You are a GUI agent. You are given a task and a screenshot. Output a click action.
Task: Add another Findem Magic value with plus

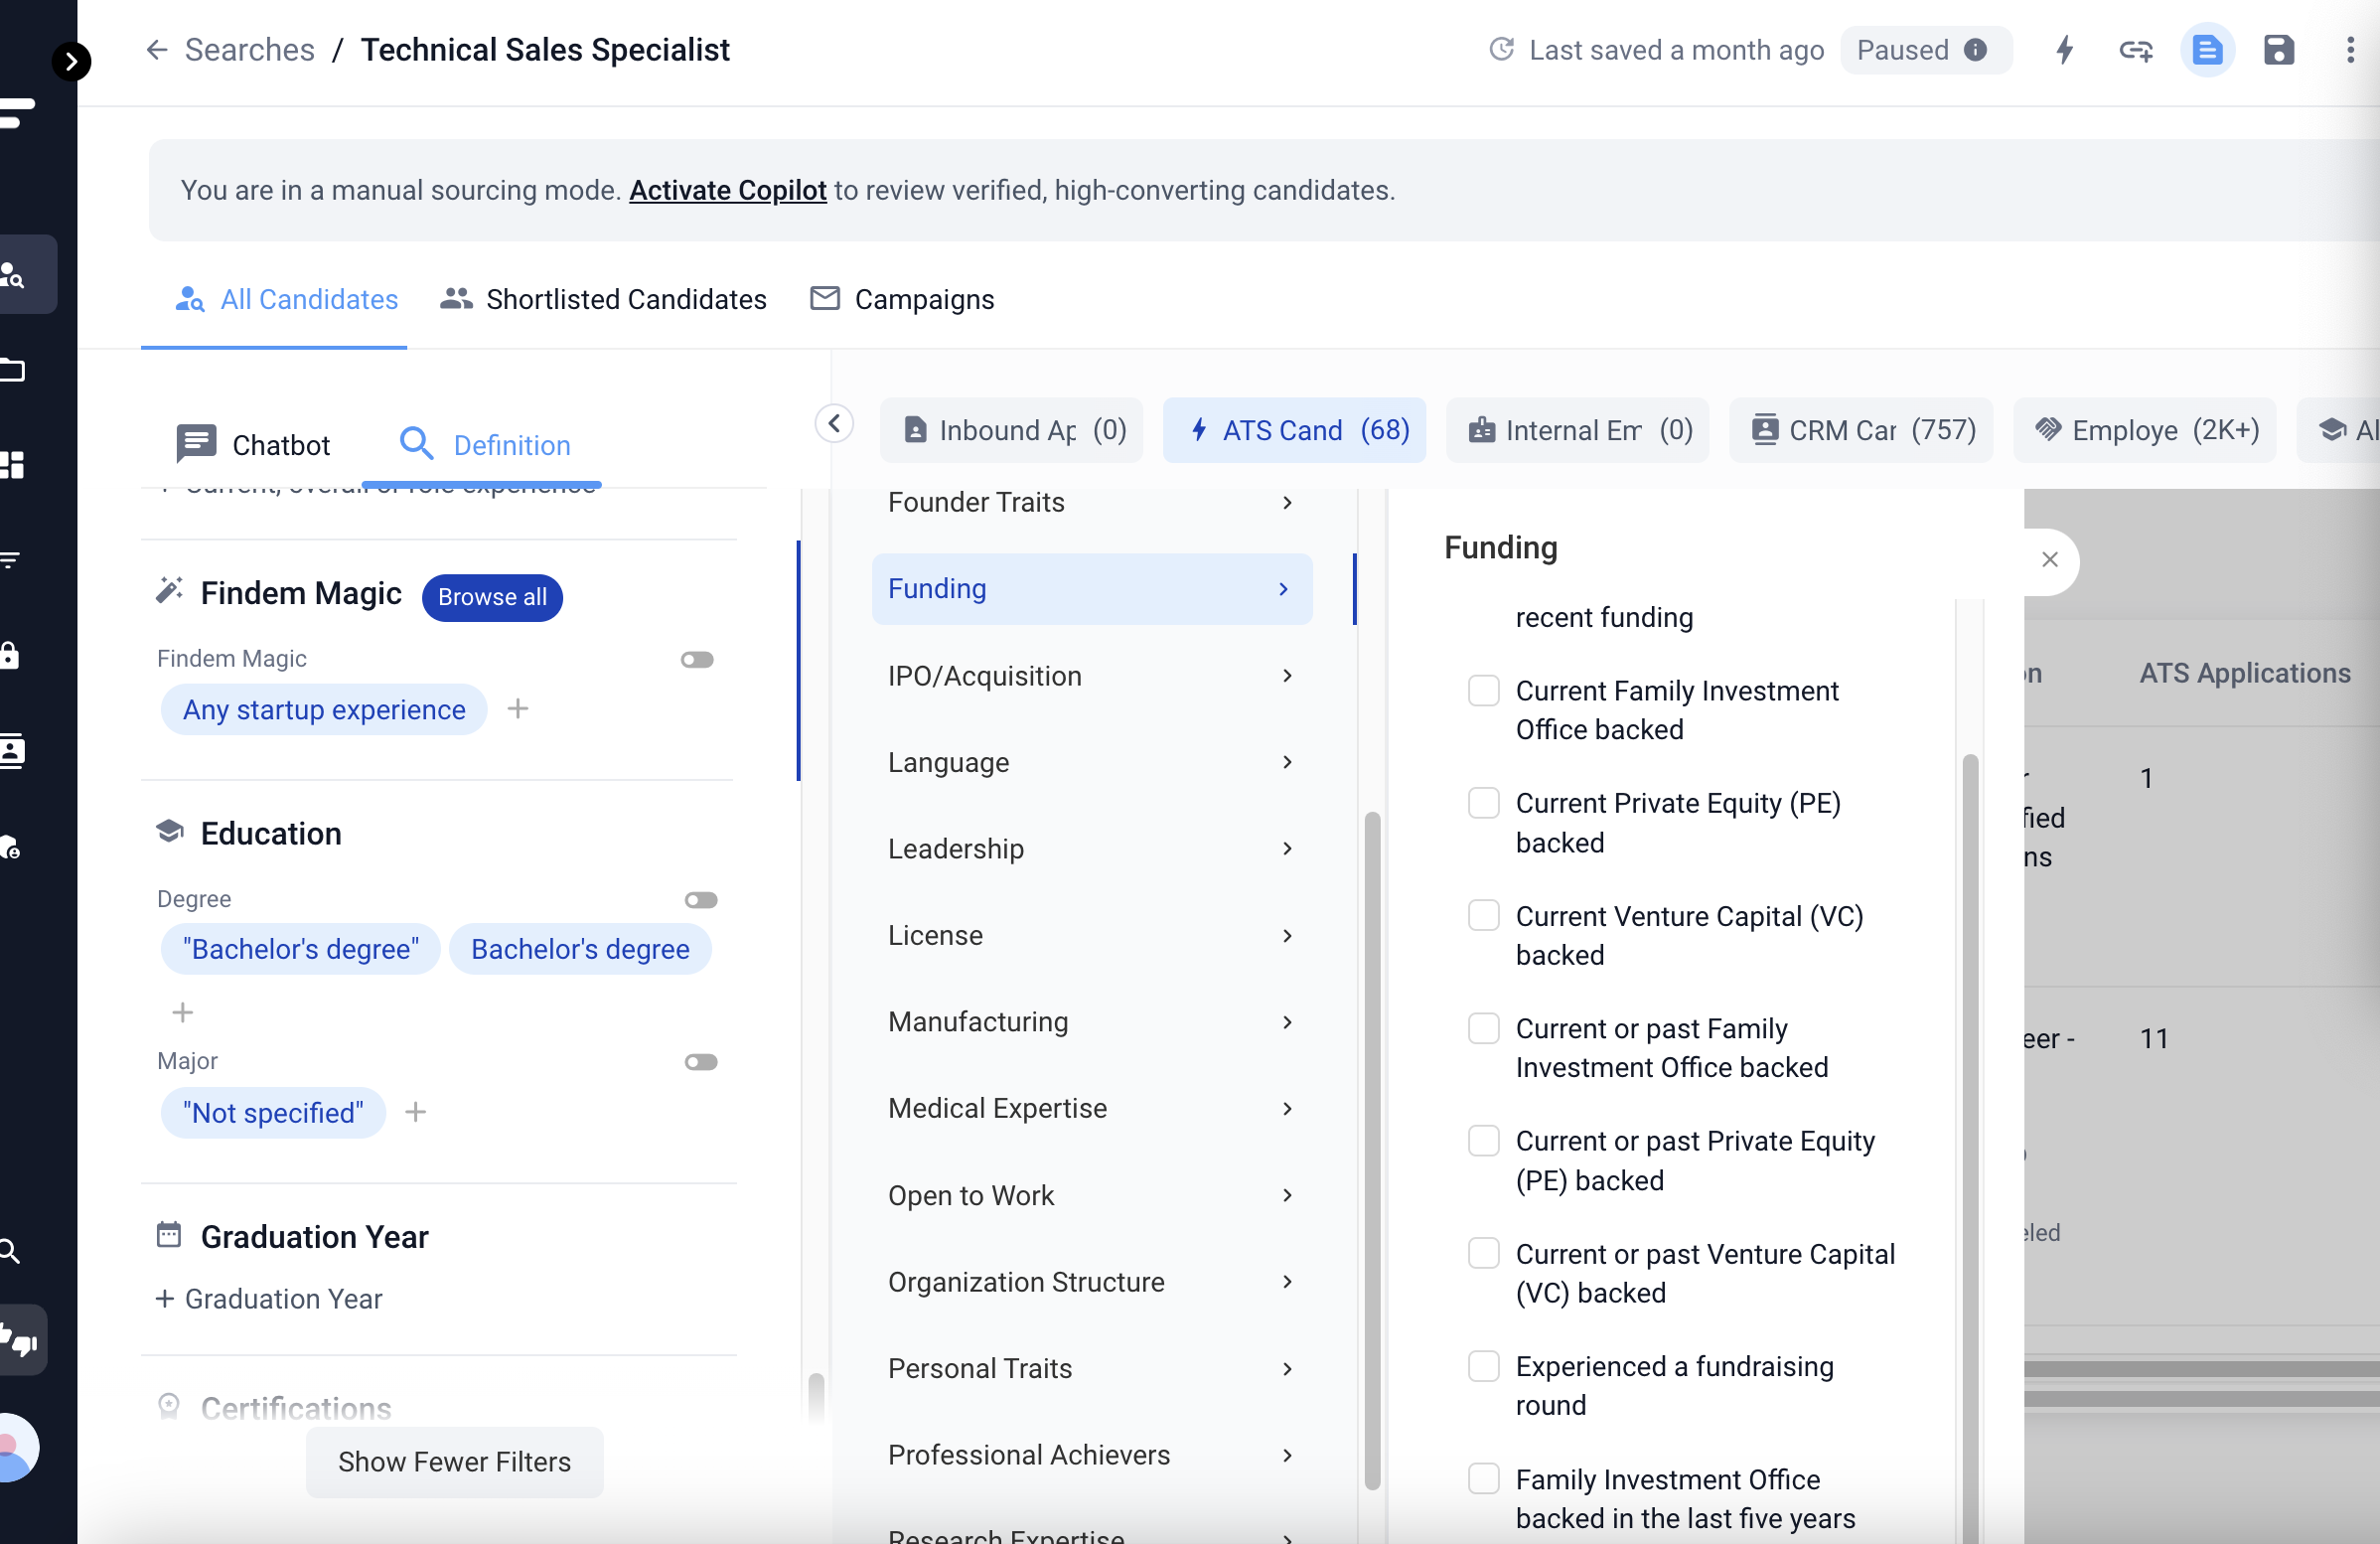[x=518, y=709]
